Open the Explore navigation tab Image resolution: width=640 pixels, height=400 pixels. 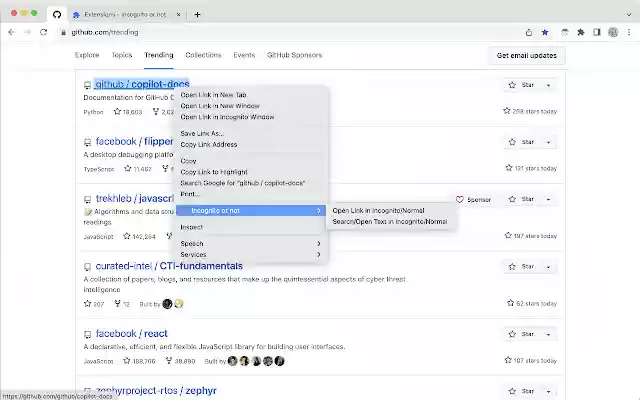[87, 55]
